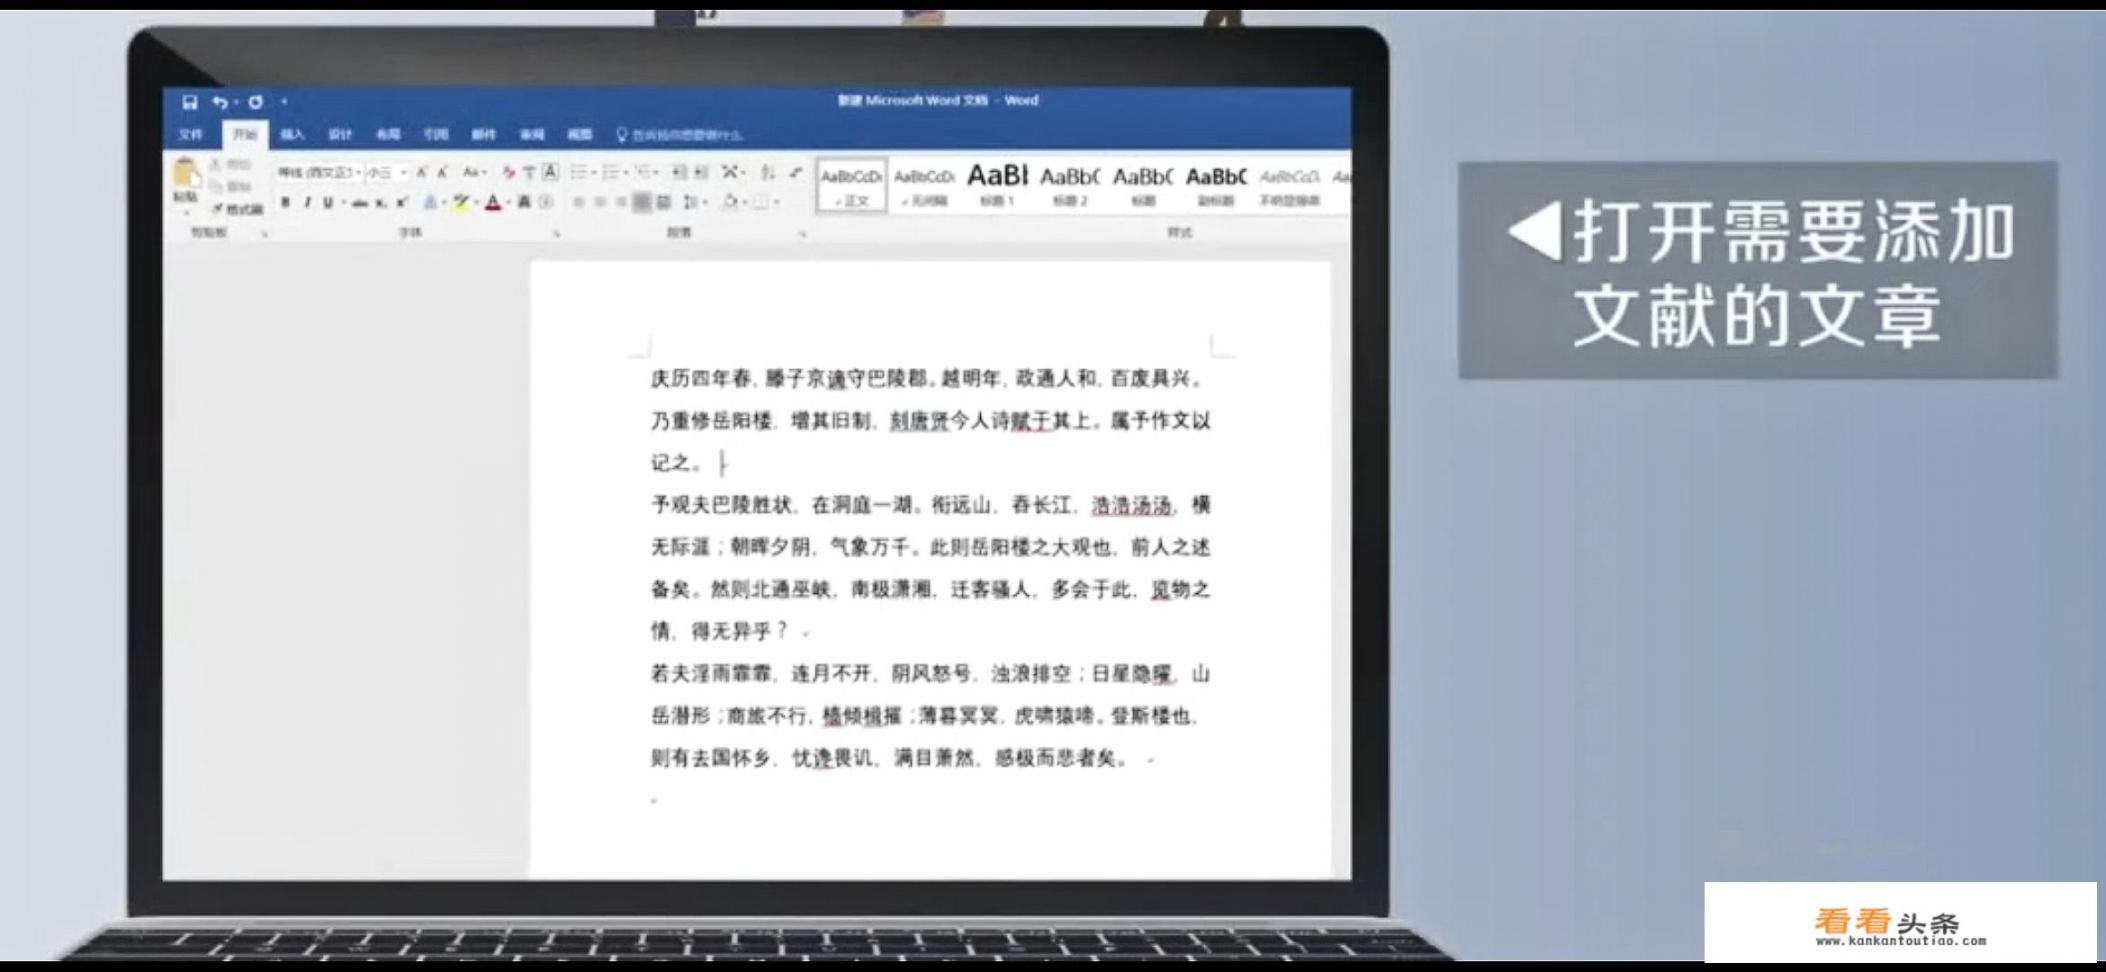2106x972 pixels.
Task: Apply Heading 2 (标题 2) style
Action: click(x=1069, y=185)
